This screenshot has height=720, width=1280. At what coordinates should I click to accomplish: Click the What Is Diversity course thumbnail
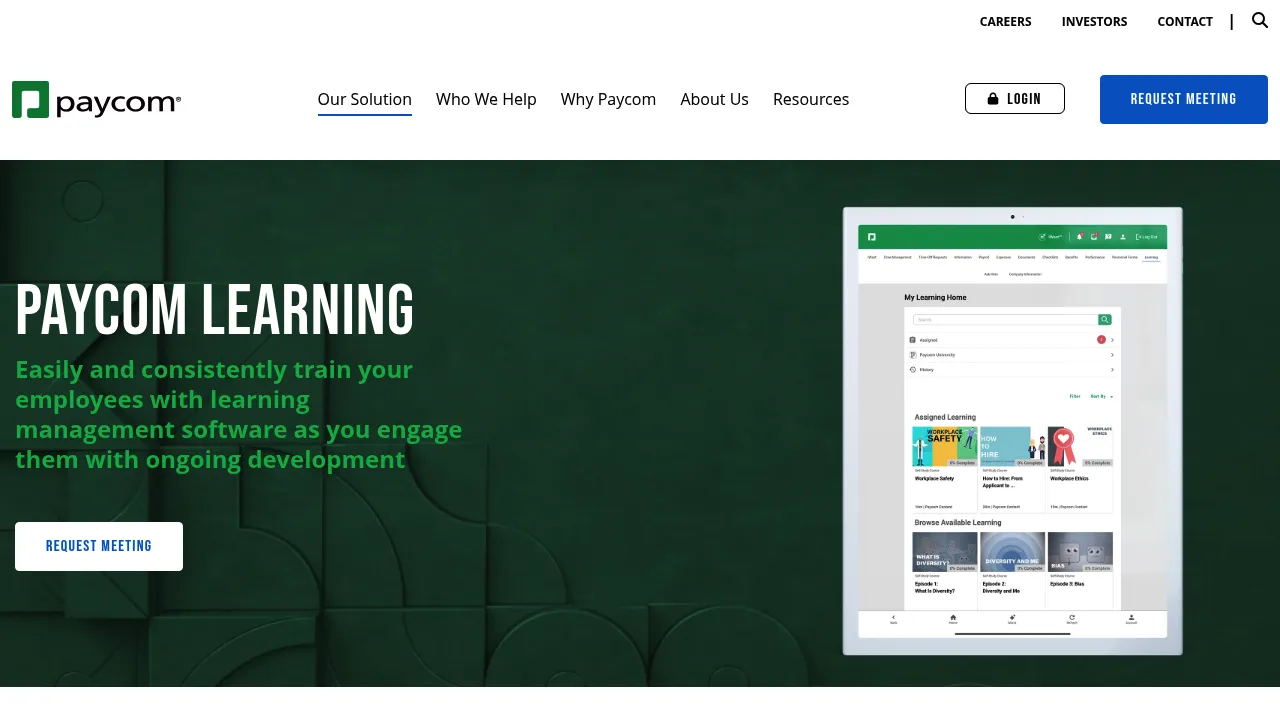(x=945, y=552)
